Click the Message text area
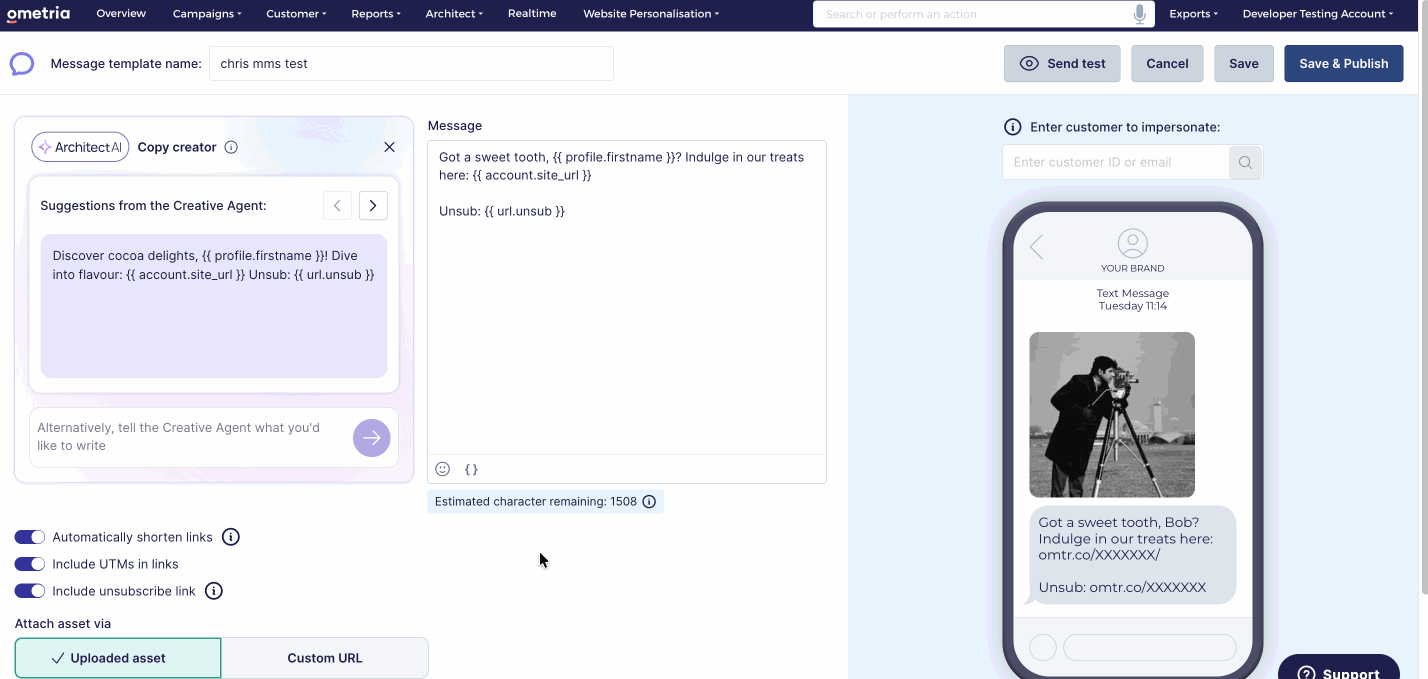Screen dimensions: 1428x679 click(627, 297)
